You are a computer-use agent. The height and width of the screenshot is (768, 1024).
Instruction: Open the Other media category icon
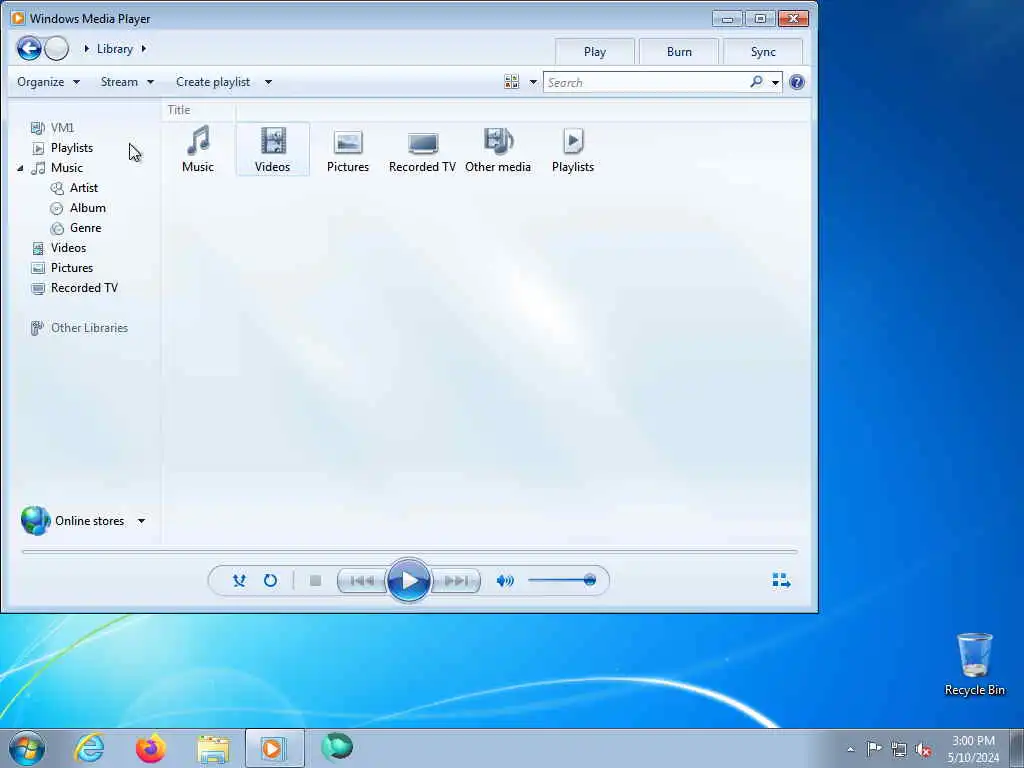click(498, 150)
